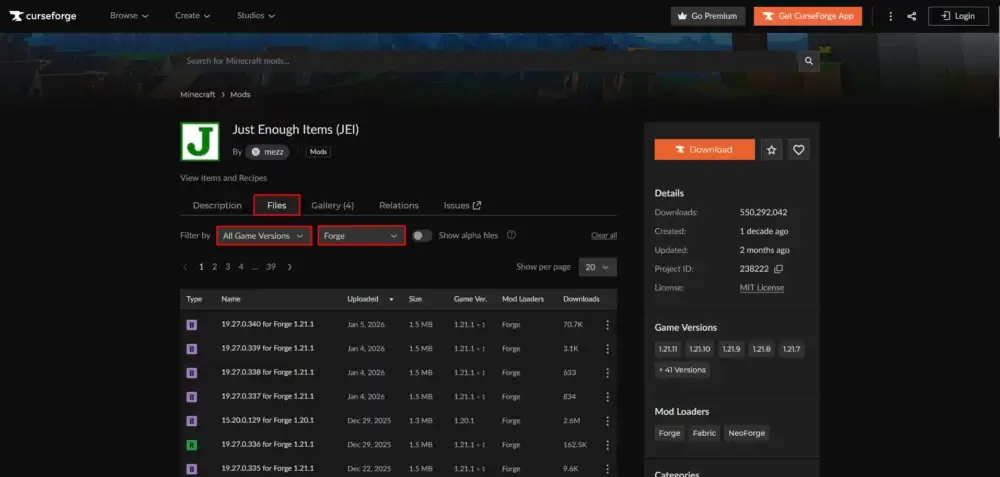Star the Just Enough Items mod
Viewport: 1000px width, 477px height.
point(771,149)
